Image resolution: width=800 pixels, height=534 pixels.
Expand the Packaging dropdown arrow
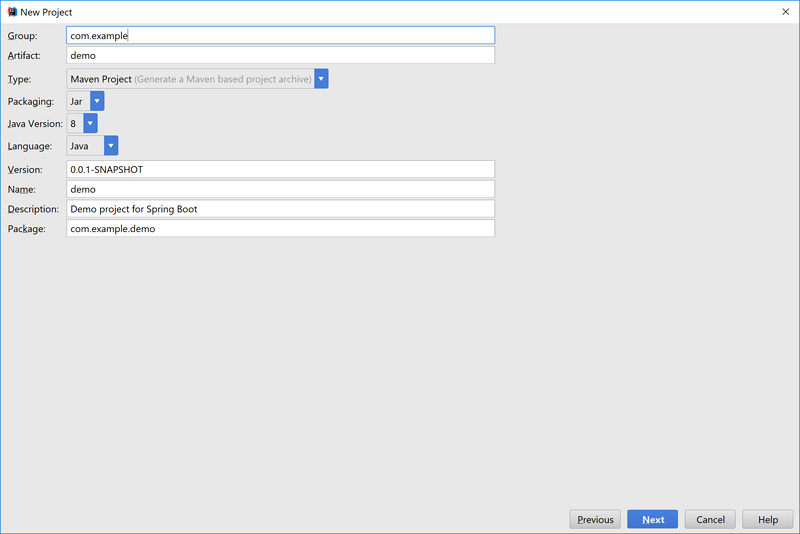[x=97, y=101]
